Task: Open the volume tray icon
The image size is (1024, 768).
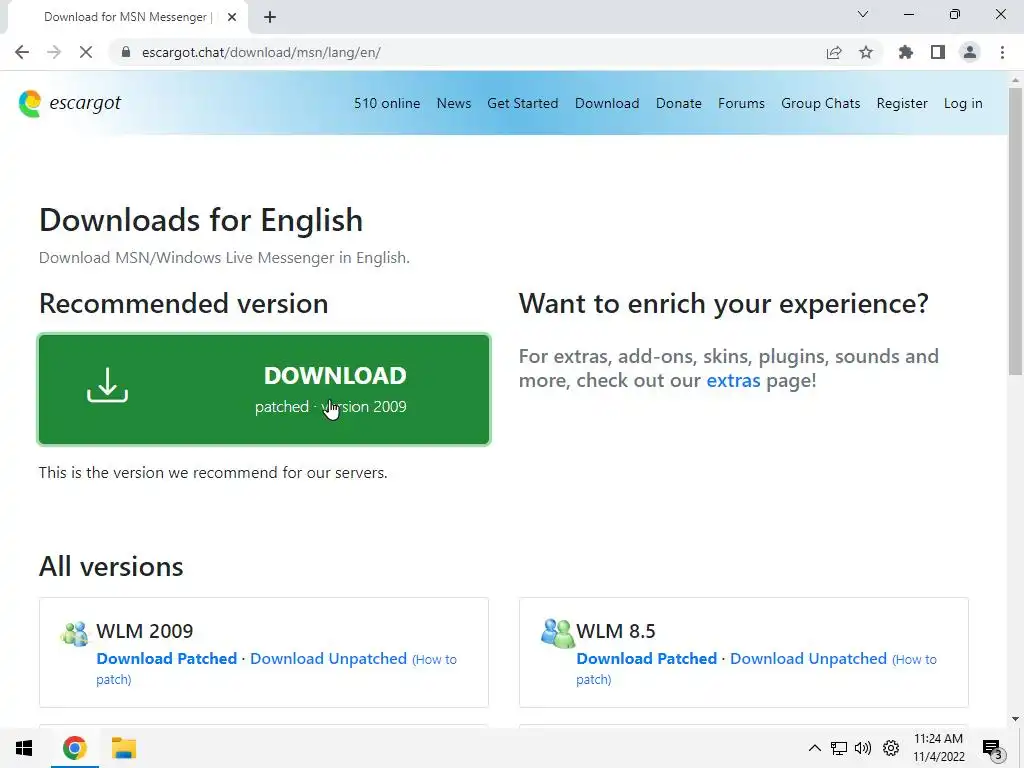Action: (863, 748)
